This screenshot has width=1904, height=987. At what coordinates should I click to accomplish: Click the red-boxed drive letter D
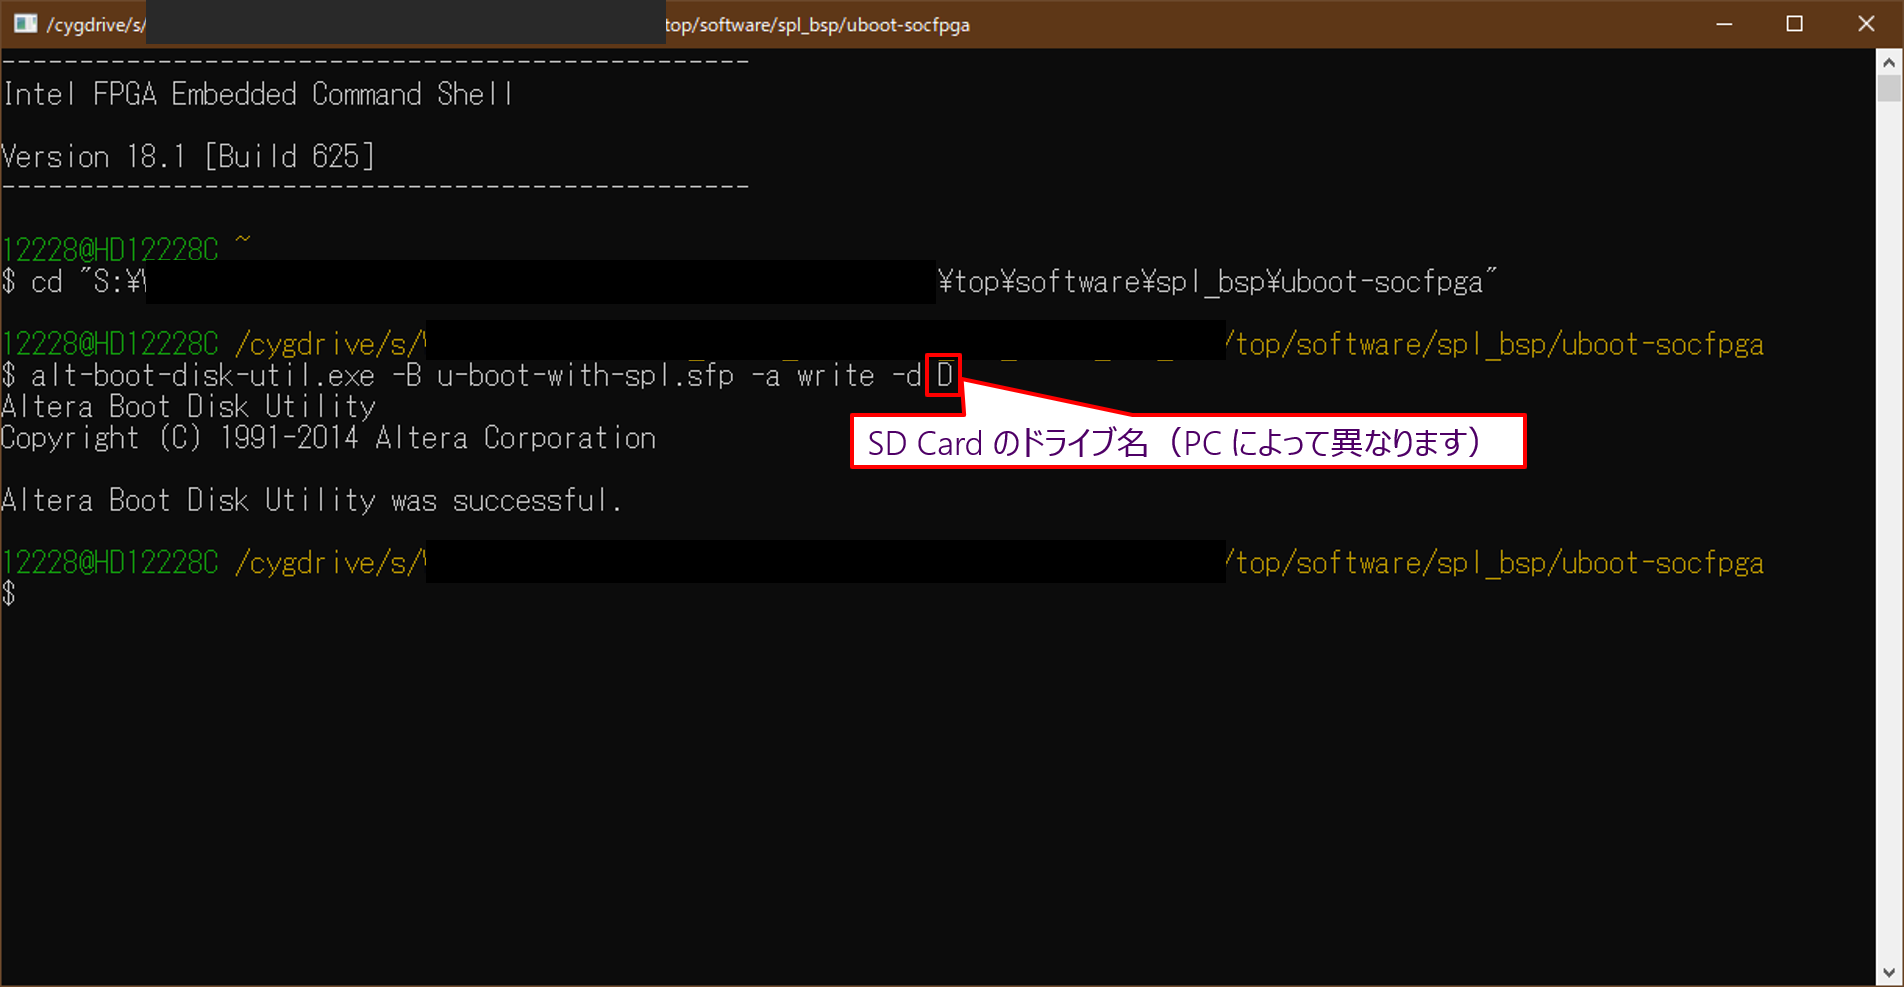coord(943,375)
